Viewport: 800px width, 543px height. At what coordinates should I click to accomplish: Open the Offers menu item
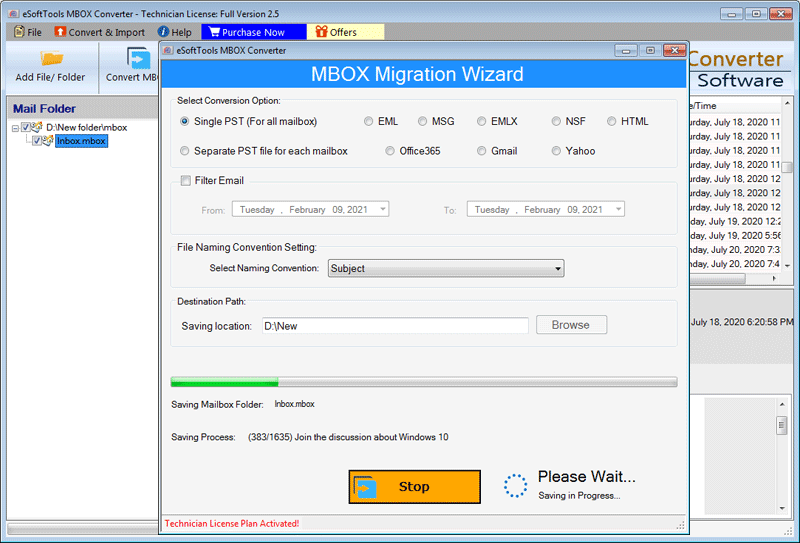[x=345, y=32]
